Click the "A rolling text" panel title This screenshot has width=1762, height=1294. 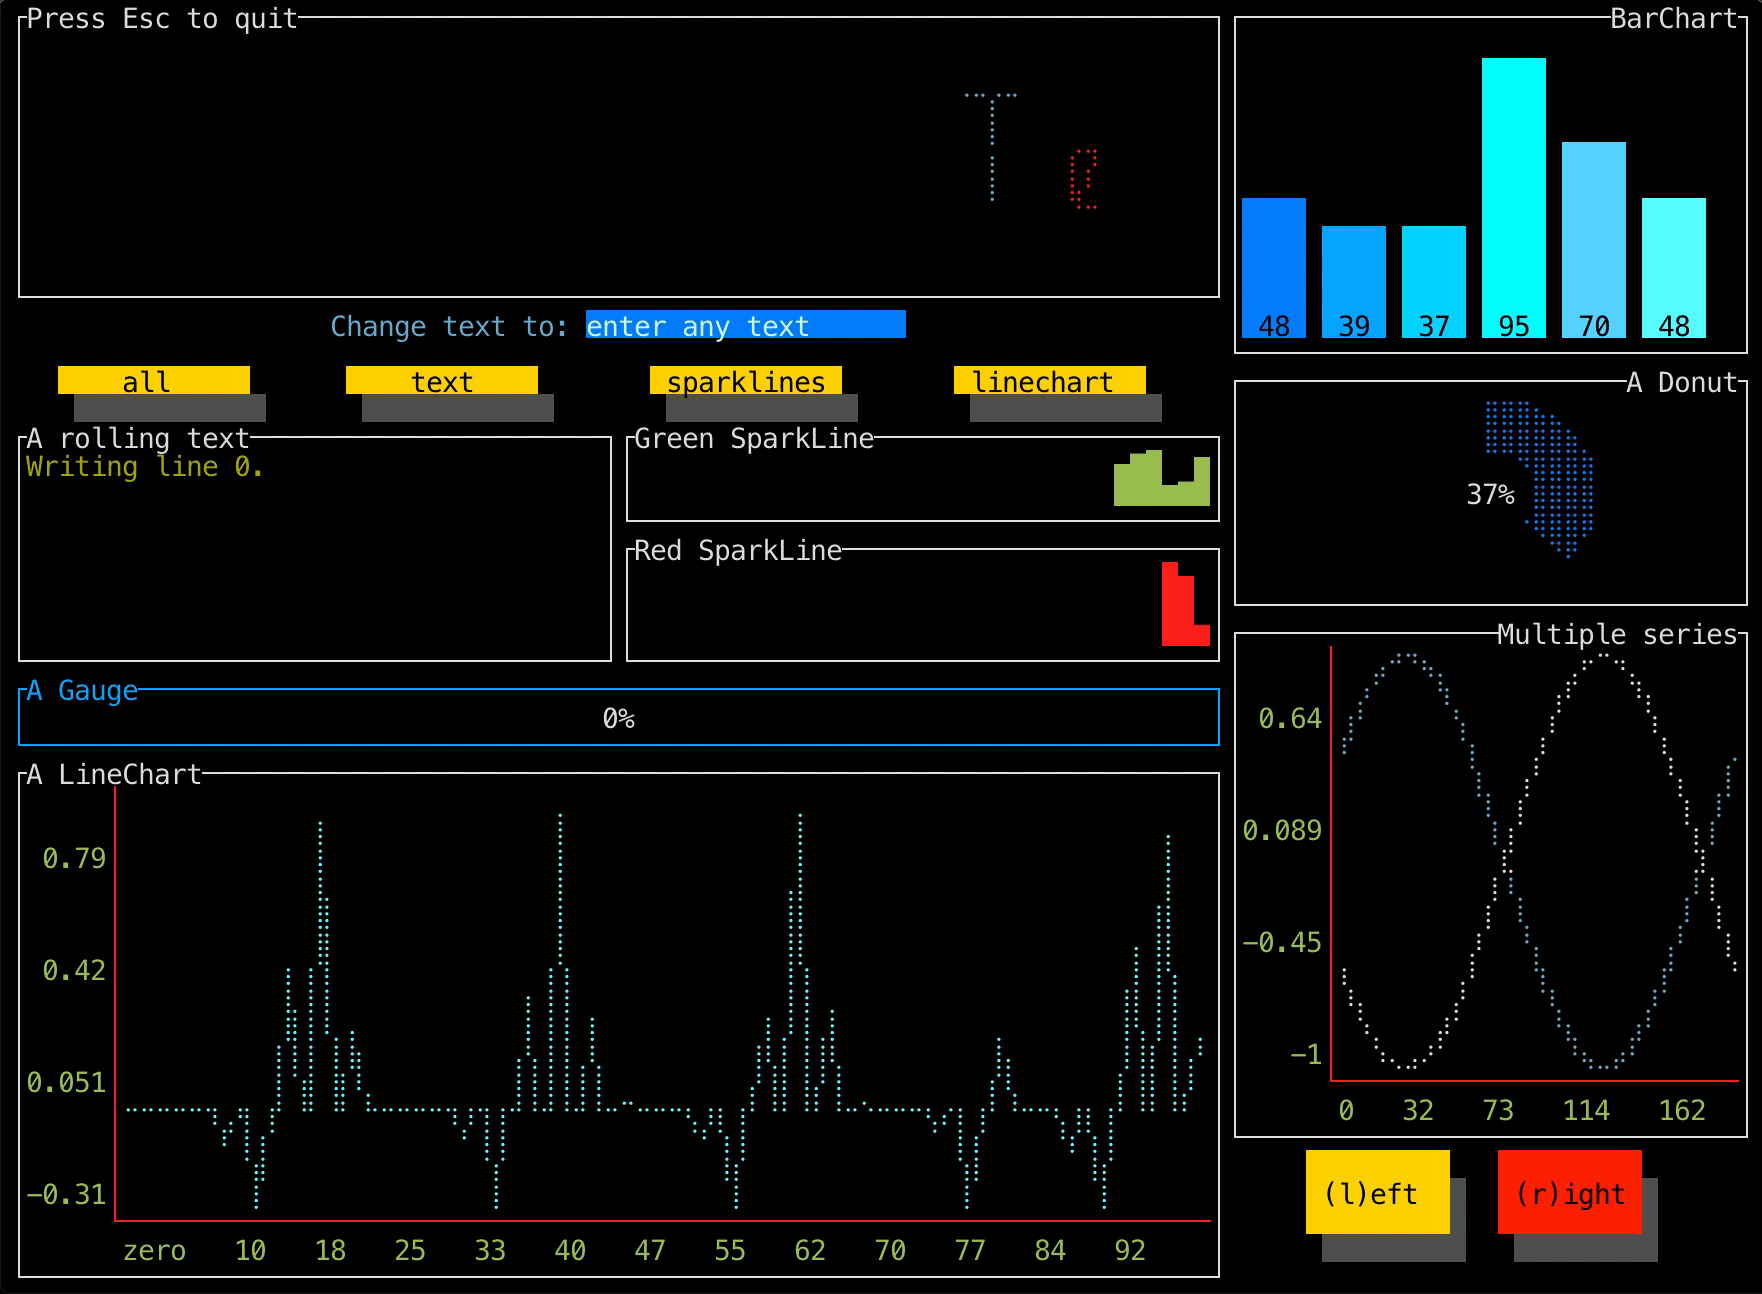pyautogui.click(x=138, y=438)
